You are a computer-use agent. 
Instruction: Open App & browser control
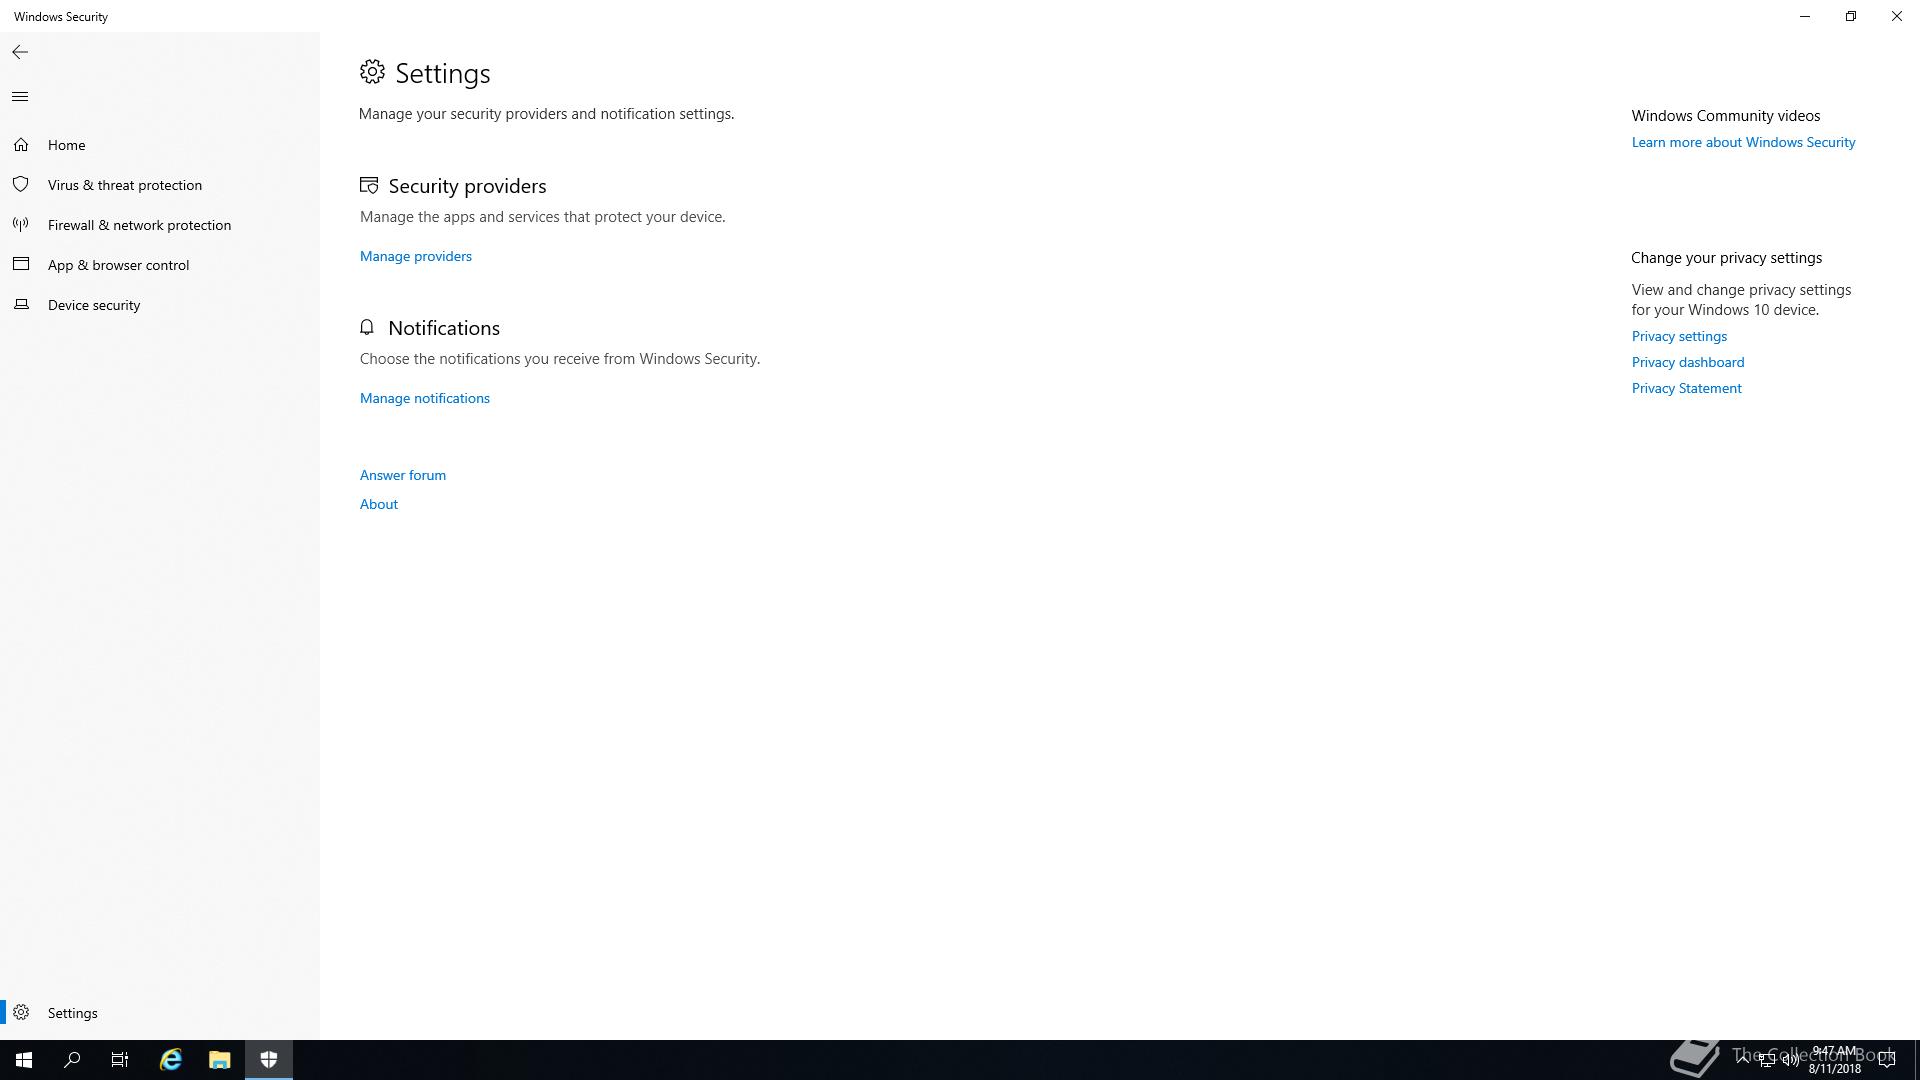coord(160,265)
